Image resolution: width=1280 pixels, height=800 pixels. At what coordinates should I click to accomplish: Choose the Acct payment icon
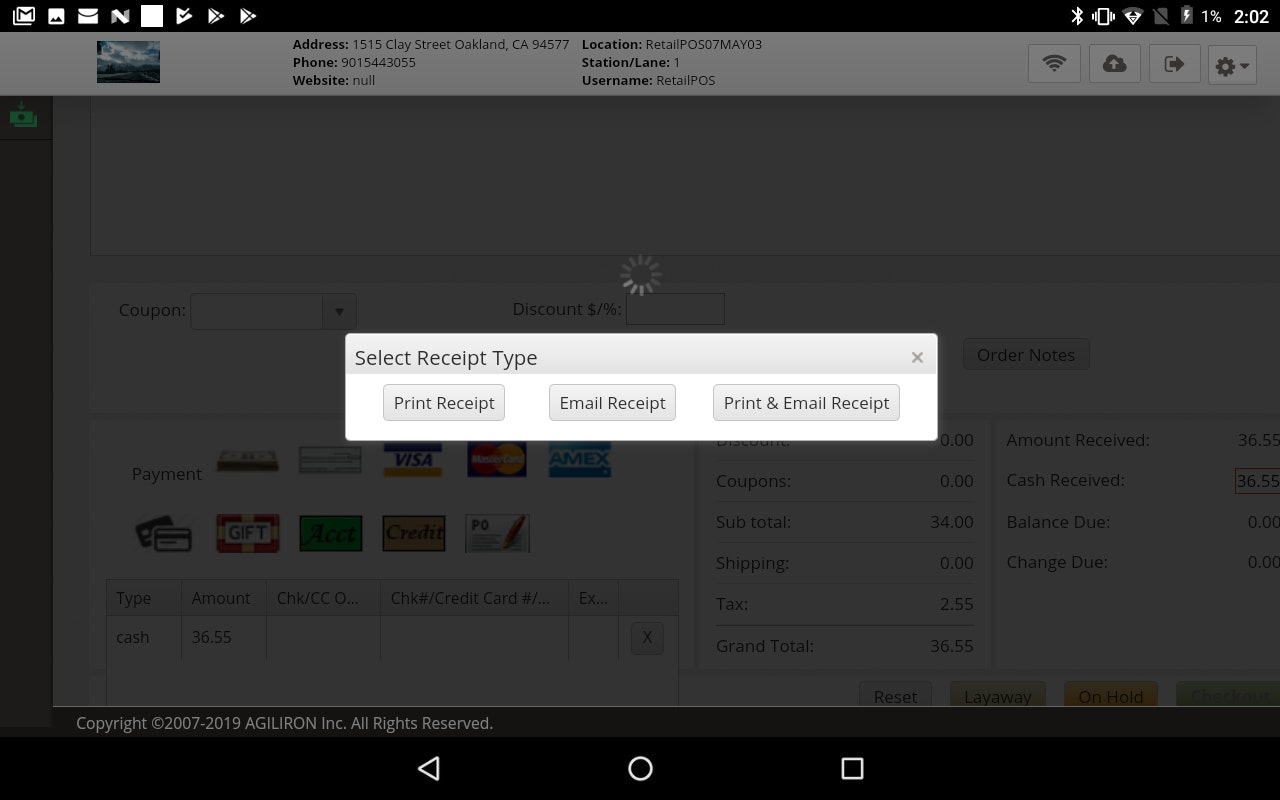[x=331, y=534]
